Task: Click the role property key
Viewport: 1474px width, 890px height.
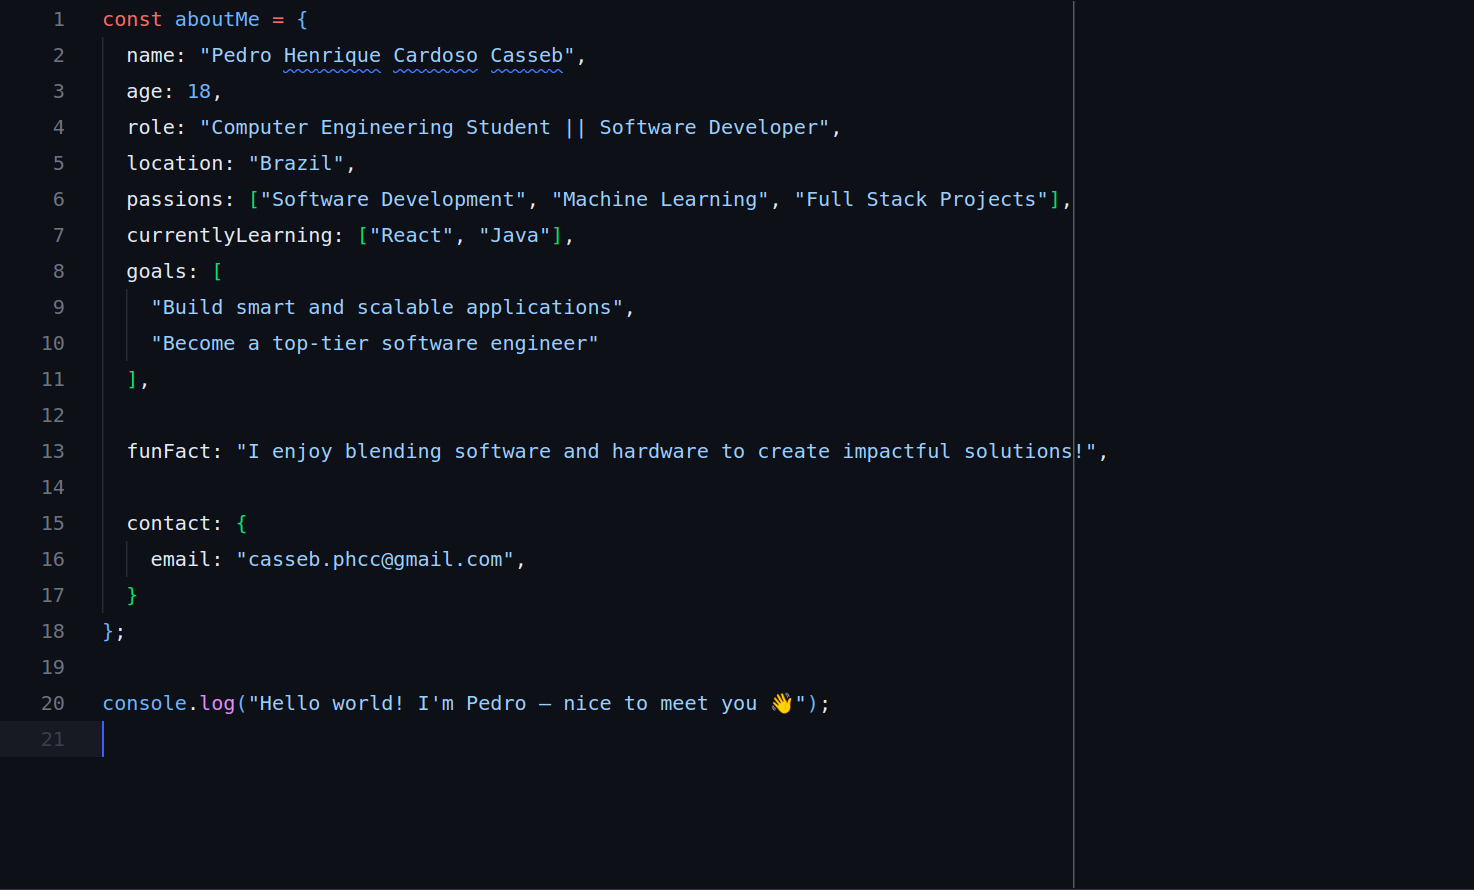Action: 150,127
